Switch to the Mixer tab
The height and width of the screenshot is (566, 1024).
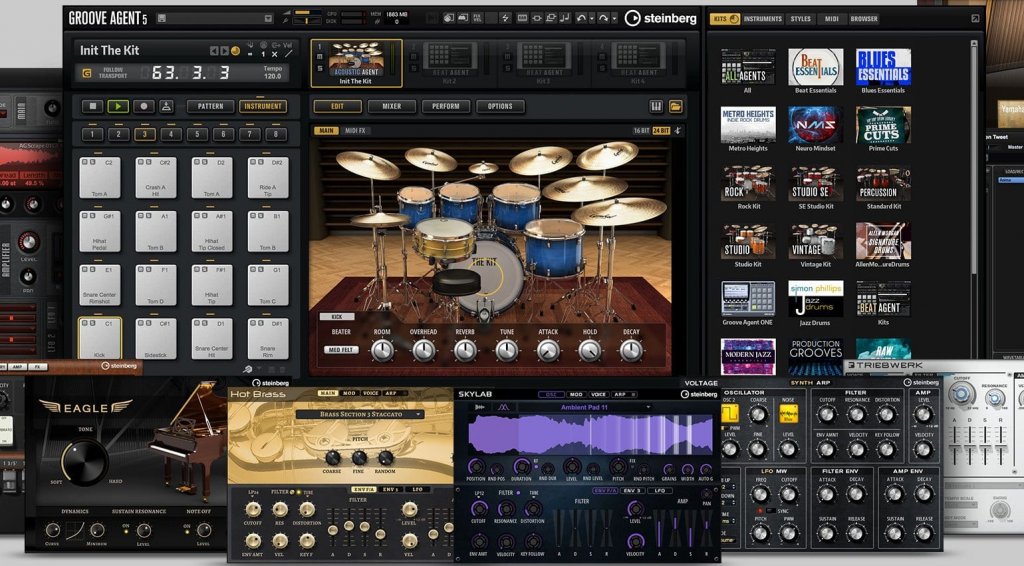(391, 106)
